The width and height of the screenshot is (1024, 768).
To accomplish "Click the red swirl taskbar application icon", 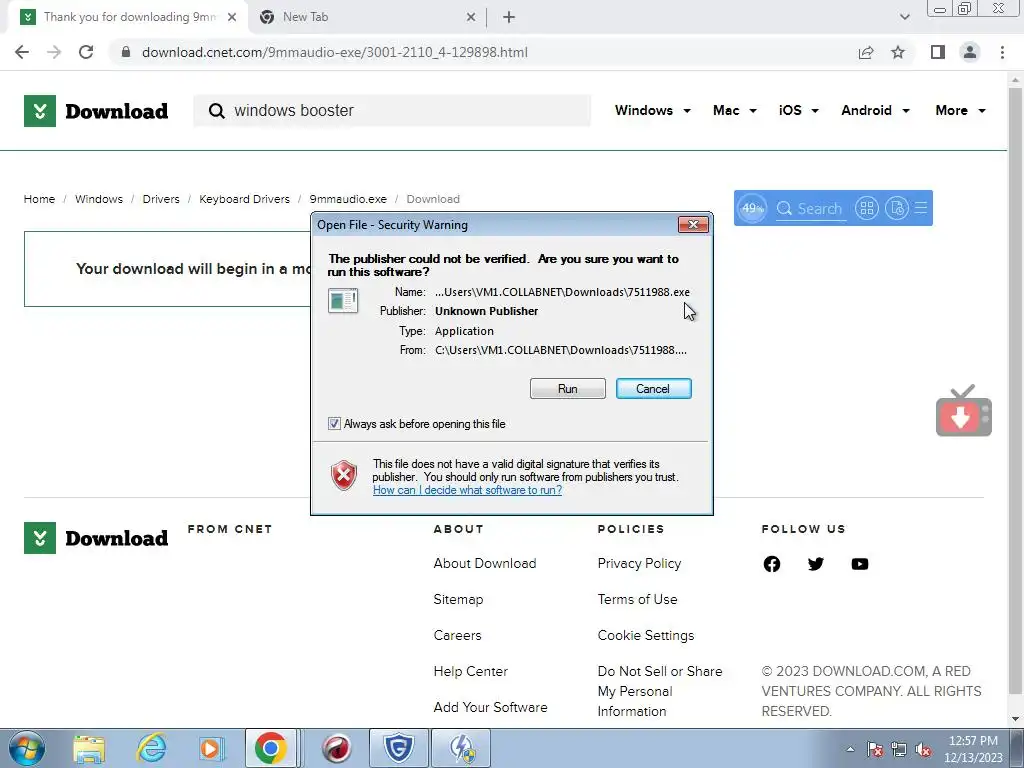I will tap(336, 748).
